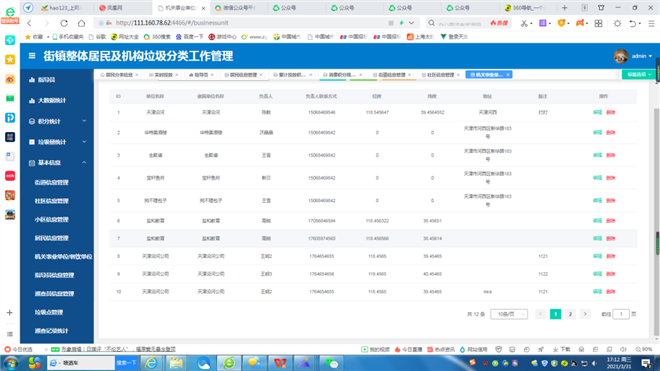660x371 pixels.
Task: Edit row 1 via its 编辑 link
Action: click(597, 112)
